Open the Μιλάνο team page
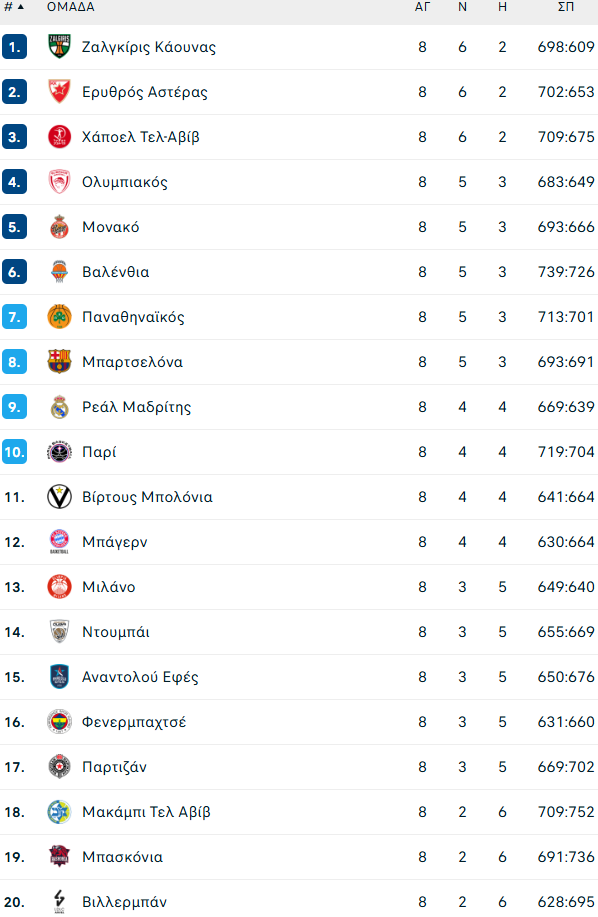 (x=107, y=586)
